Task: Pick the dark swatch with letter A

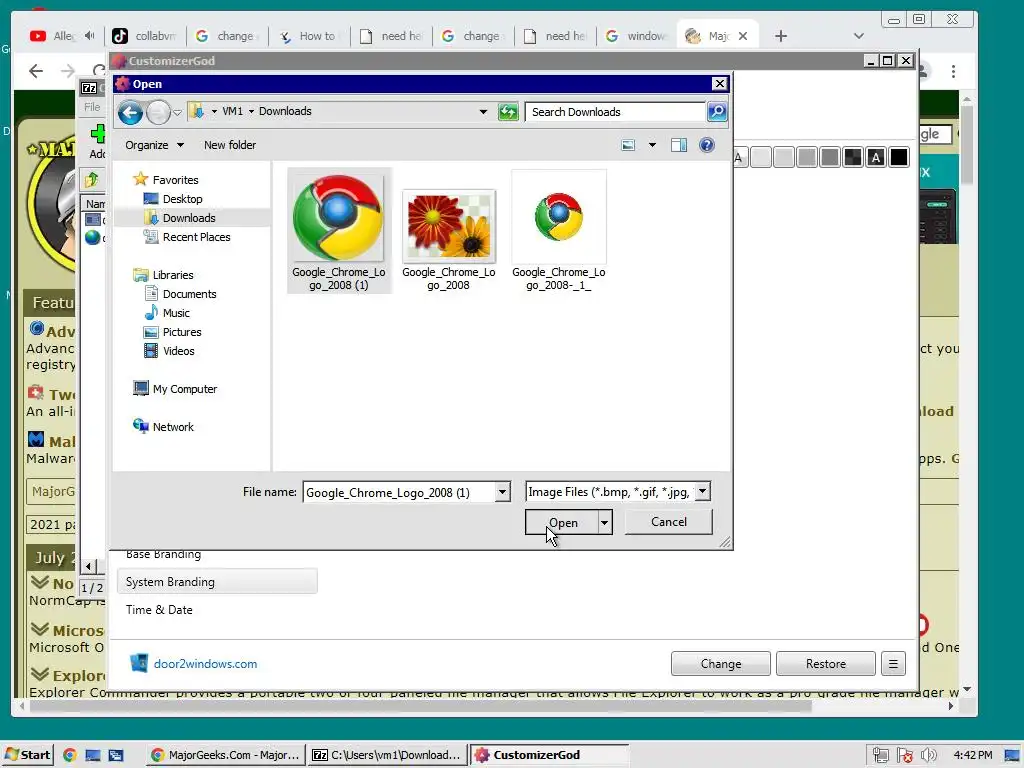Action: [x=876, y=157]
